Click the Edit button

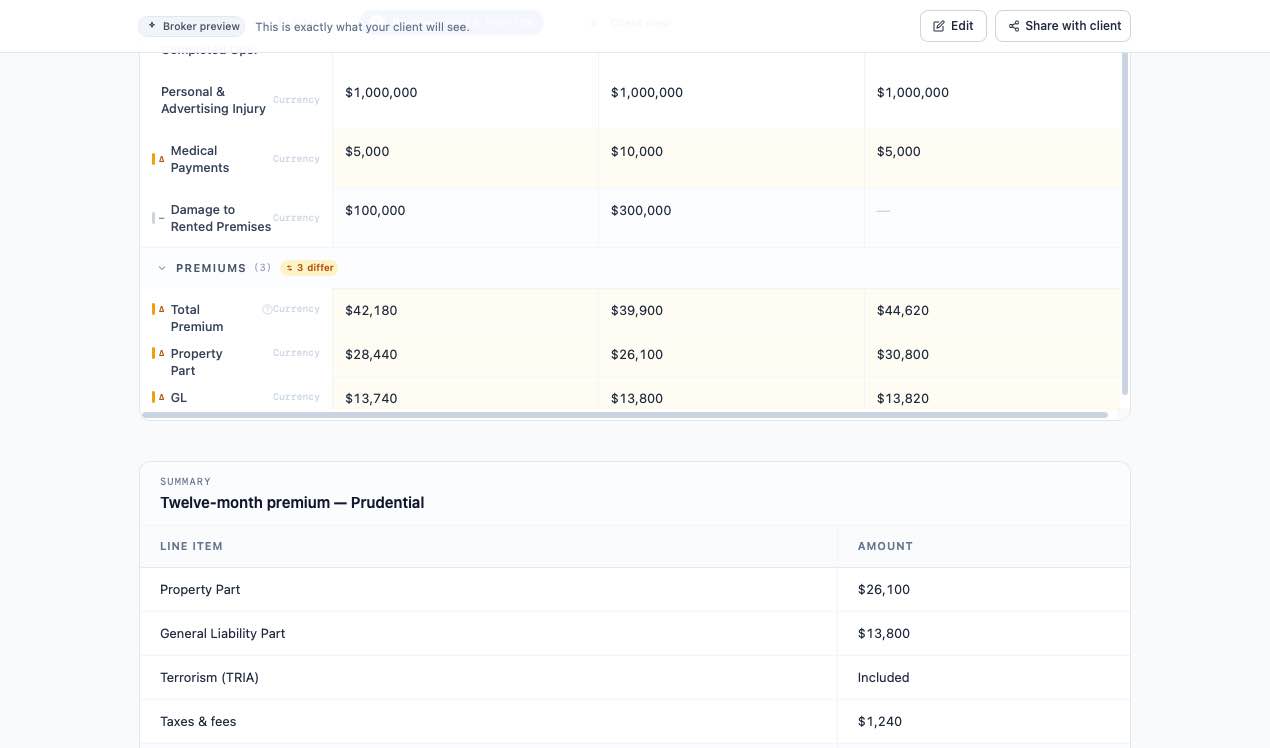coord(953,26)
